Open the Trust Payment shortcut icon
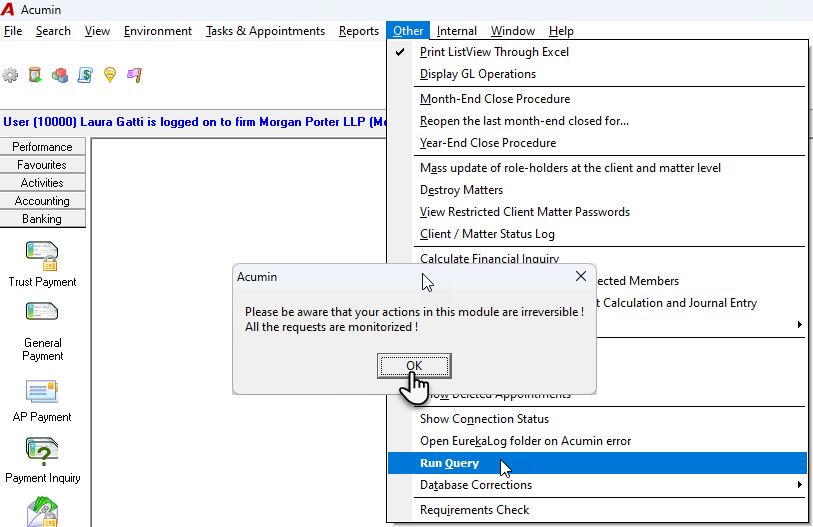The width and height of the screenshot is (813, 527). pyautogui.click(x=42, y=256)
